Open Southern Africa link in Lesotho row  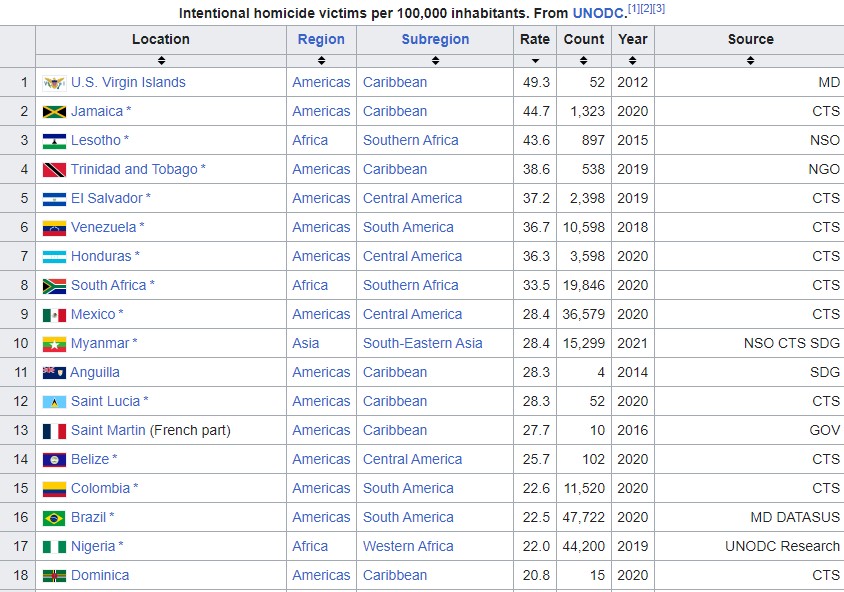click(x=411, y=140)
